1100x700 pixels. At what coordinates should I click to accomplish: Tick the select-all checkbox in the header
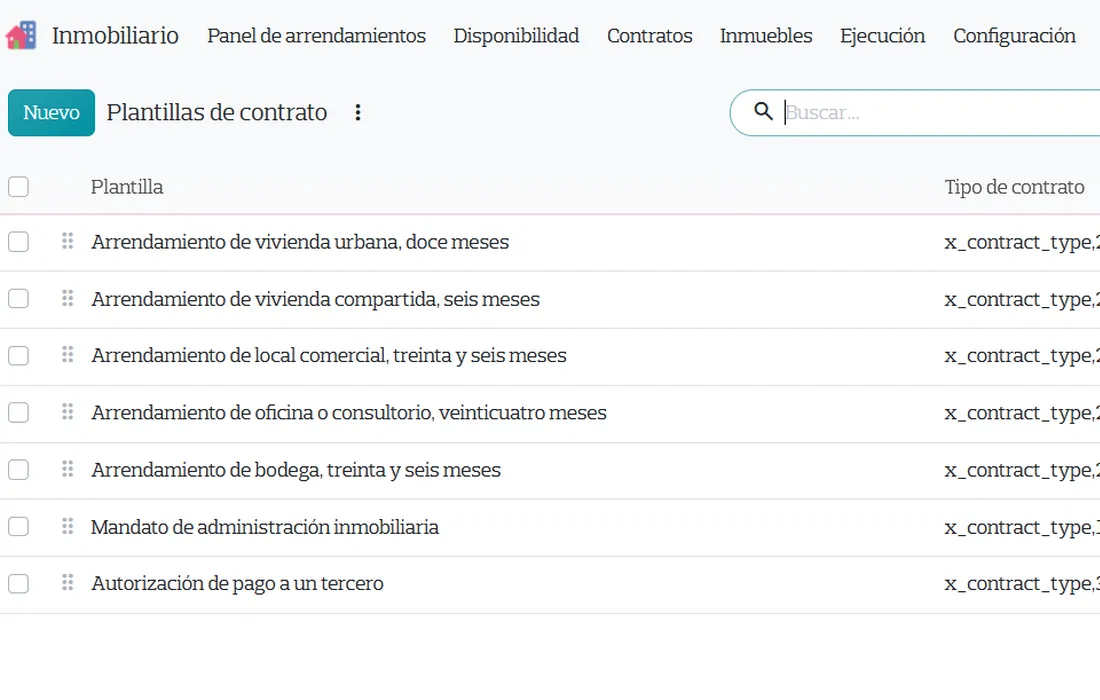click(18, 187)
